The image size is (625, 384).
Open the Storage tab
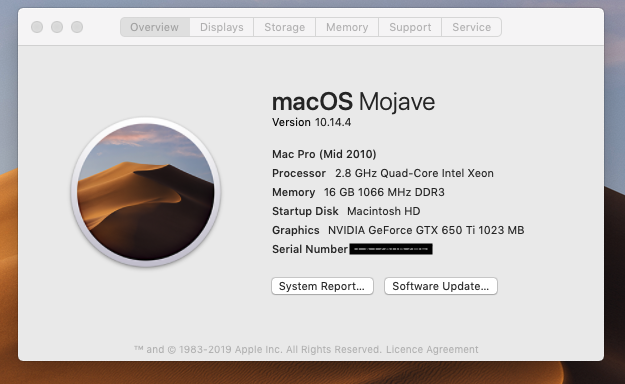click(x=284, y=27)
